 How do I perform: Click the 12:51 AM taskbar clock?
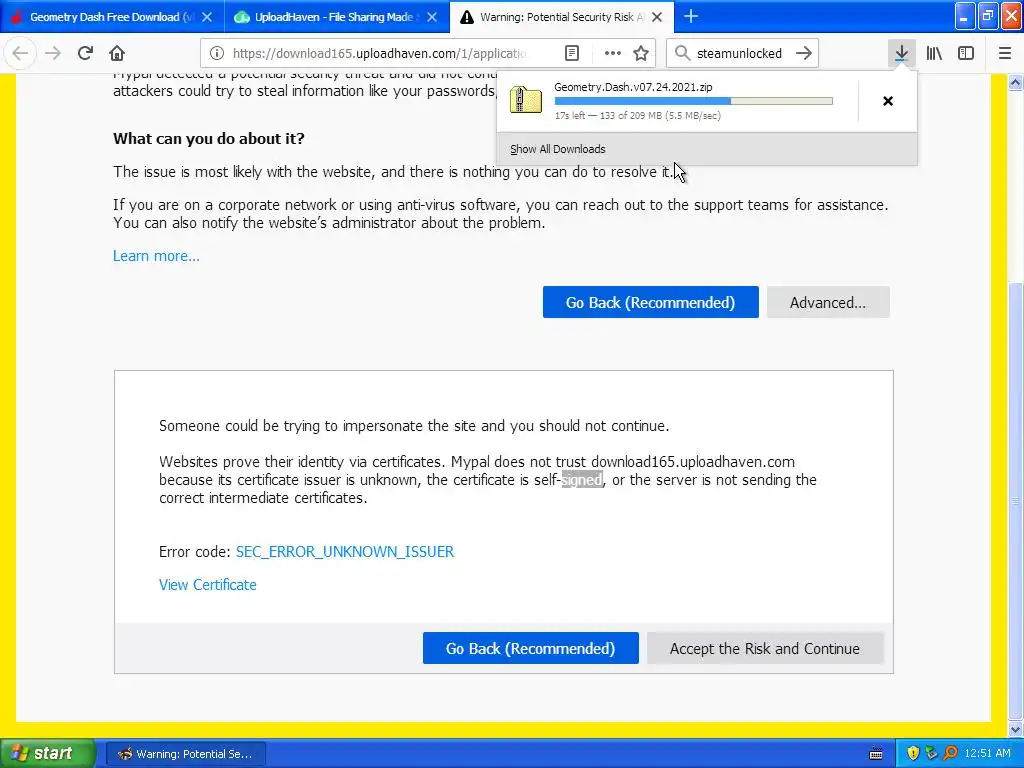[987, 754]
